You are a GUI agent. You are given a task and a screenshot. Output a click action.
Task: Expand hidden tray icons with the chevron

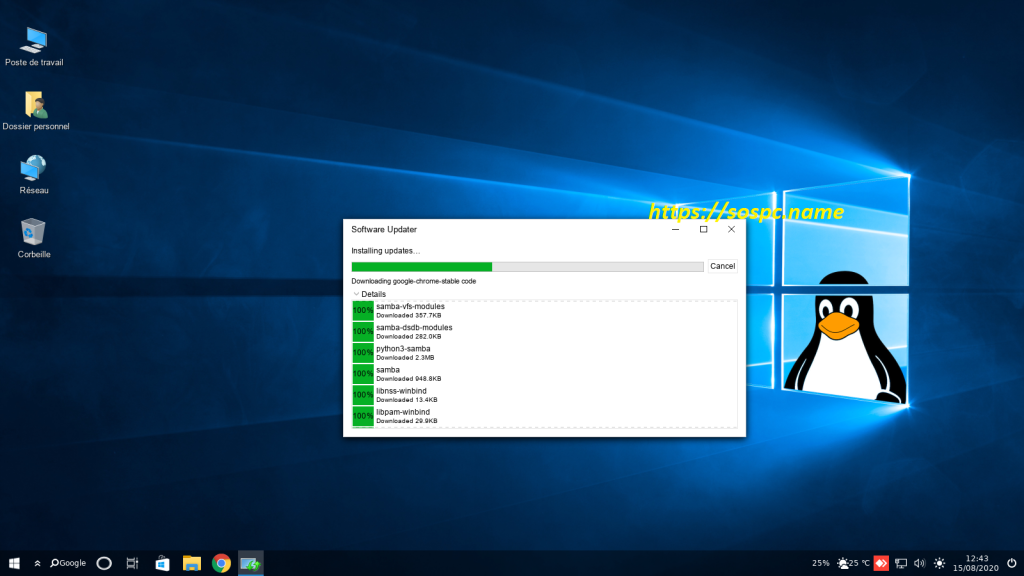pos(37,562)
